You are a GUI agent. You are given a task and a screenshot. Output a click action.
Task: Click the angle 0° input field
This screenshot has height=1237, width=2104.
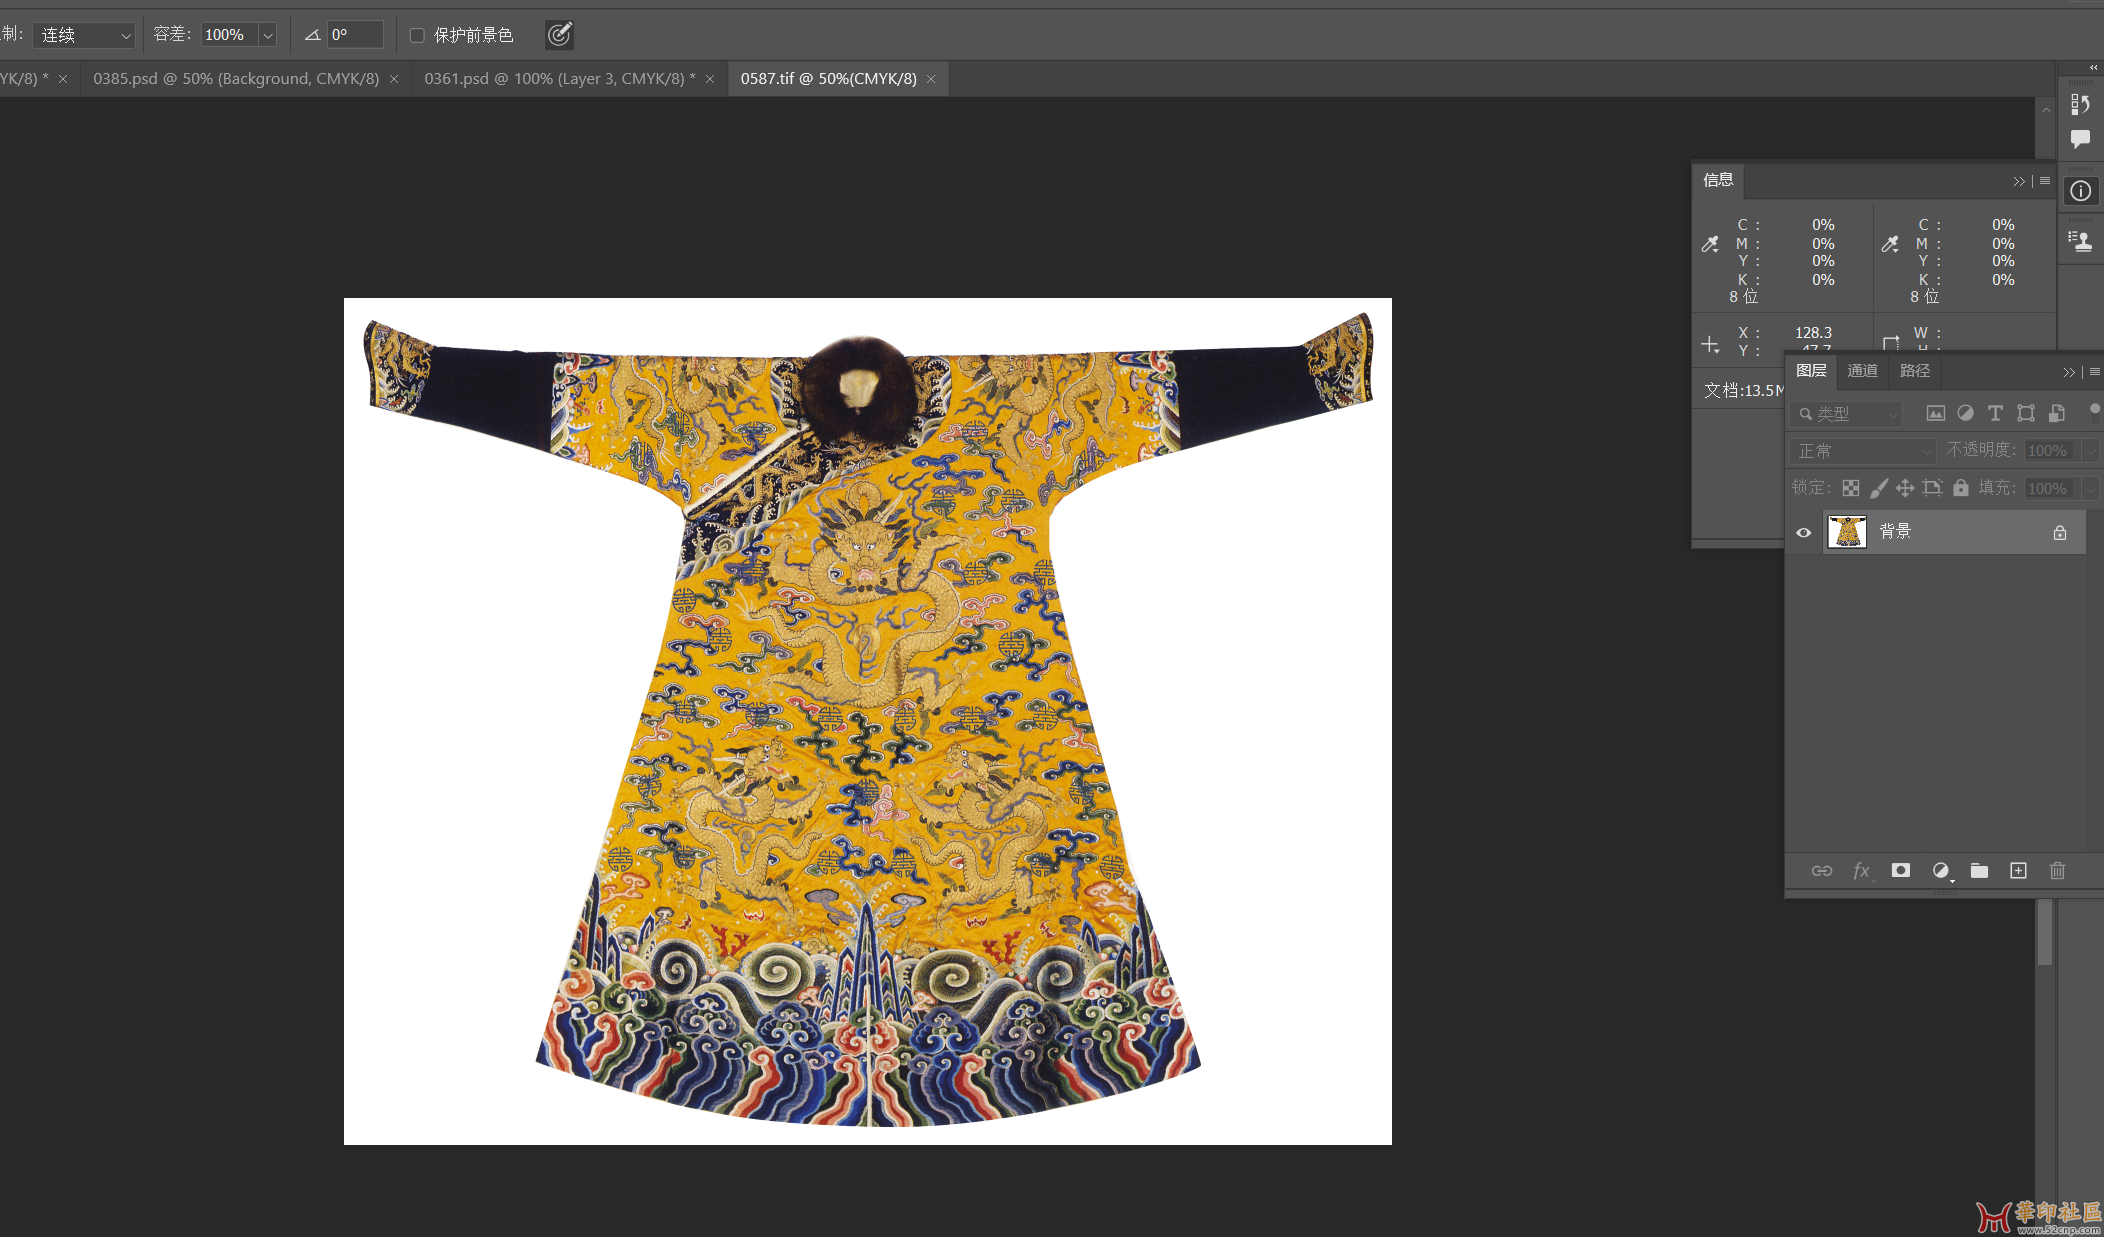(355, 35)
